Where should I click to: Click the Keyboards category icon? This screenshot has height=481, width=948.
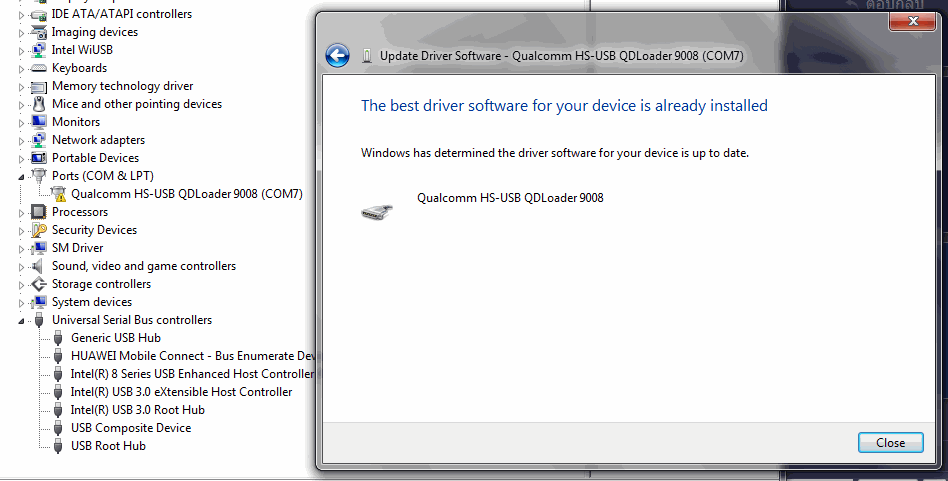point(39,68)
